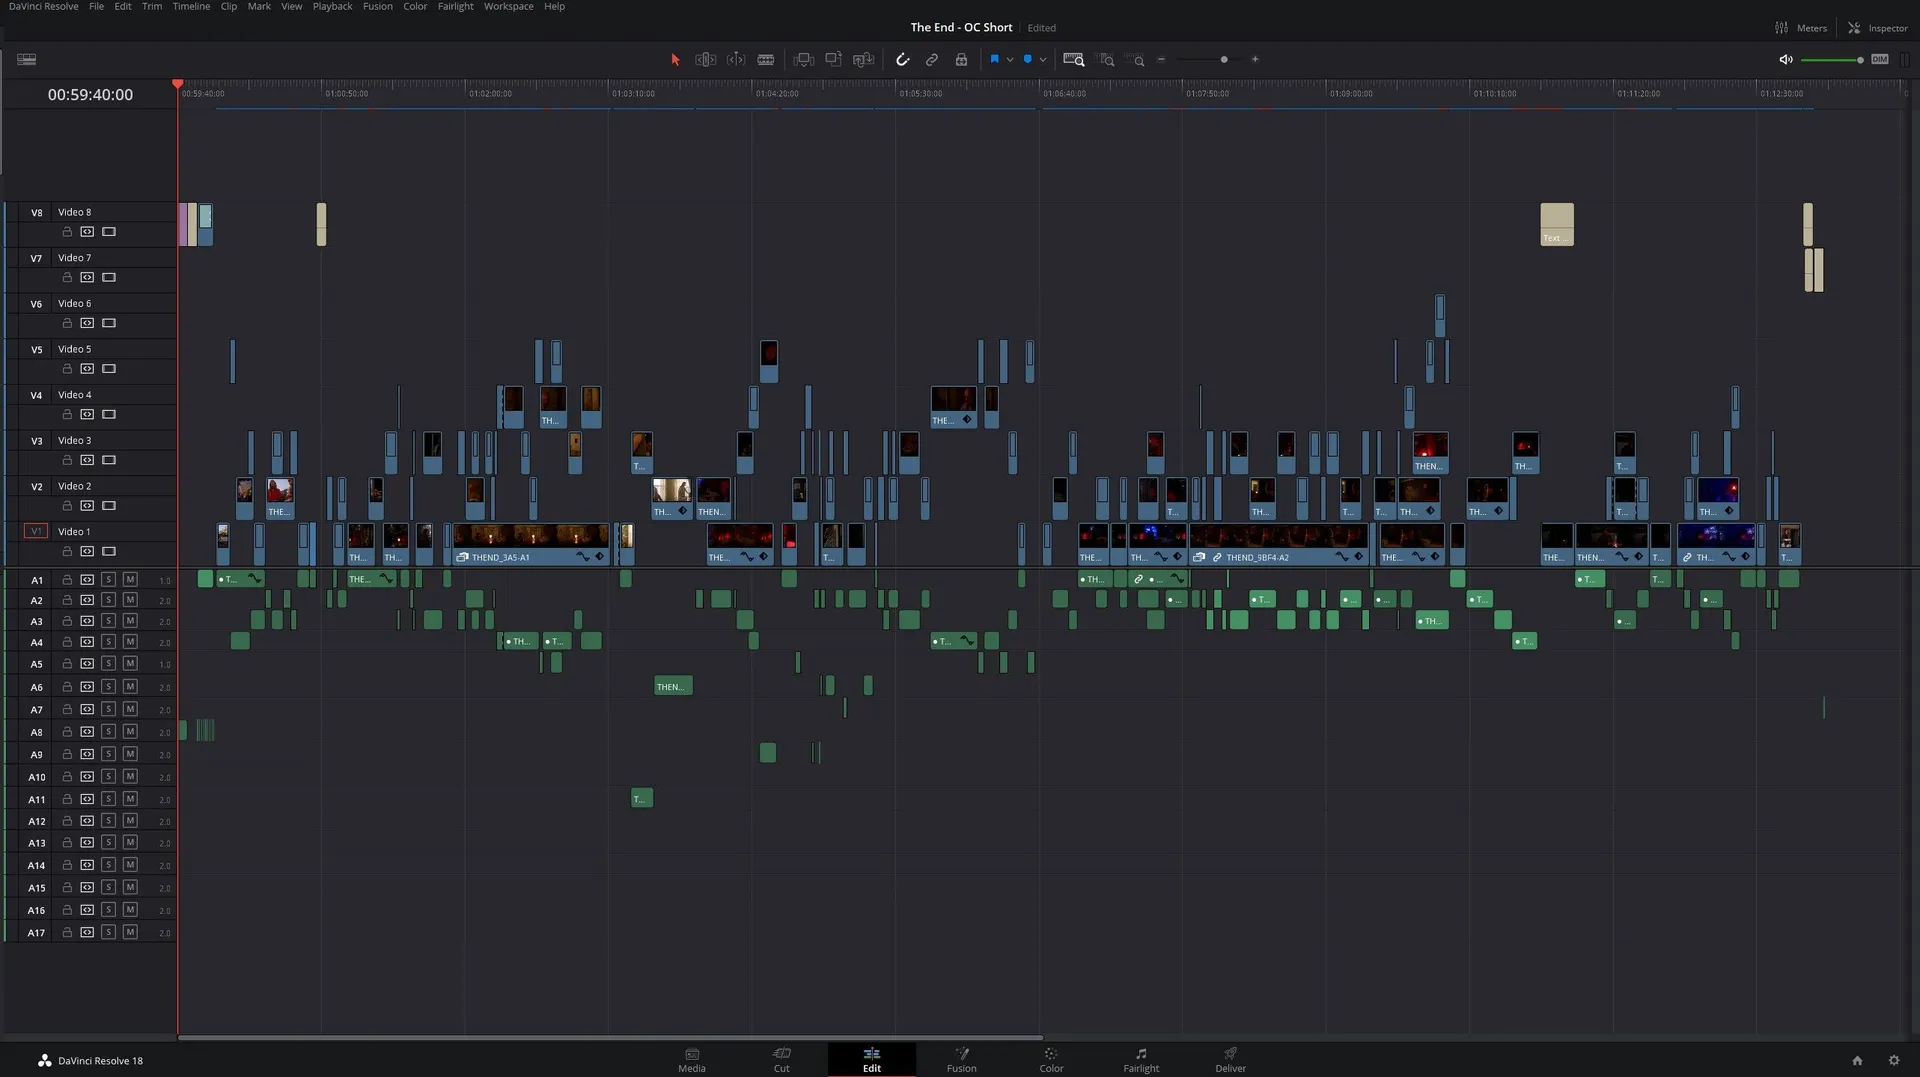Add a blue marker to timeline
Image resolution: width=1920 pixels, height=1077 pixels.
tap(1027, 60)
